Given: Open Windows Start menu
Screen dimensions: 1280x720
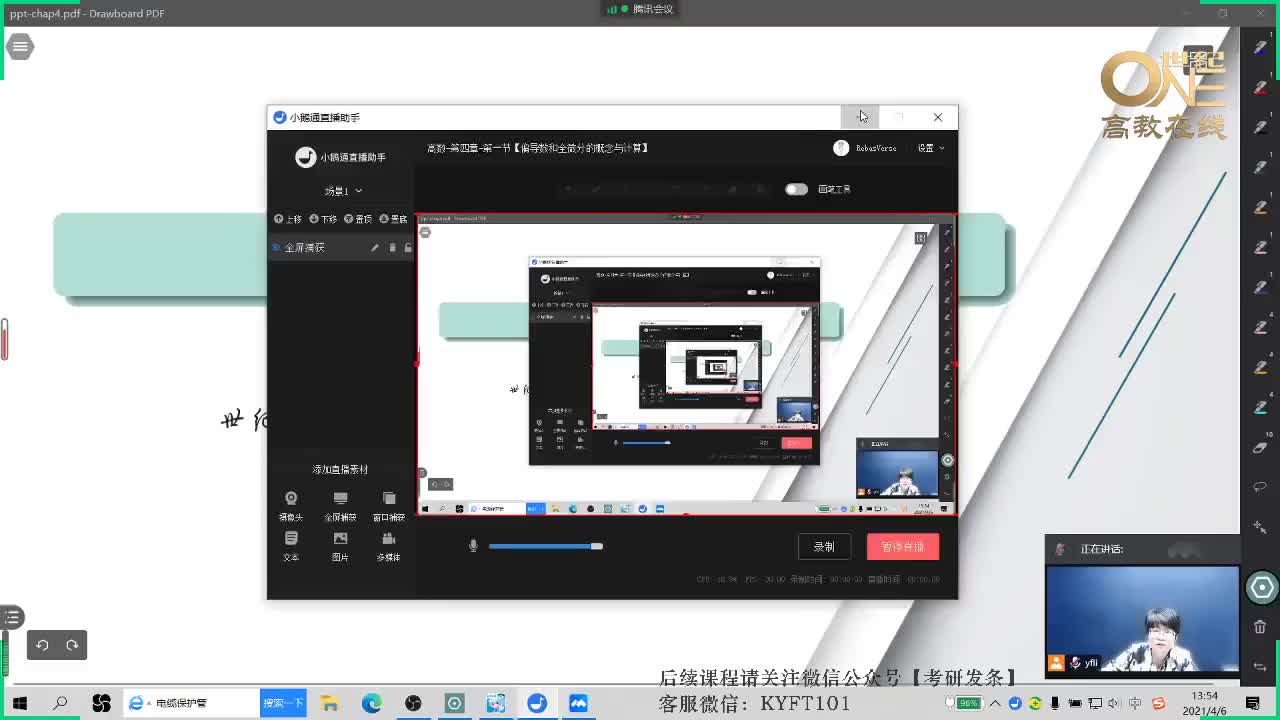Looking at the screenshot, I should (19, 703).
